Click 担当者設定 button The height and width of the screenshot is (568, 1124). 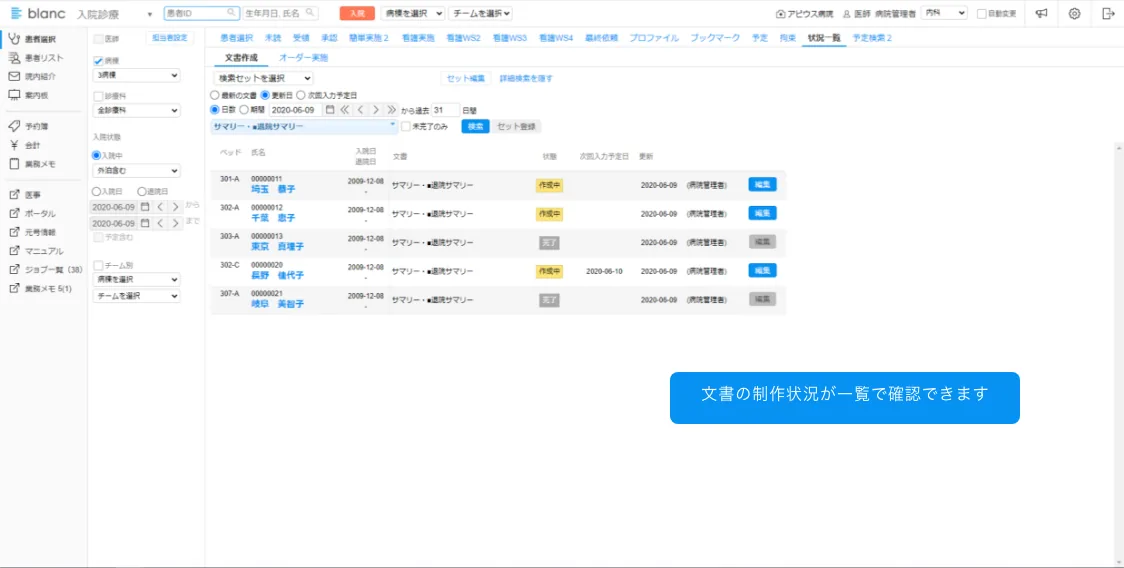170,38
